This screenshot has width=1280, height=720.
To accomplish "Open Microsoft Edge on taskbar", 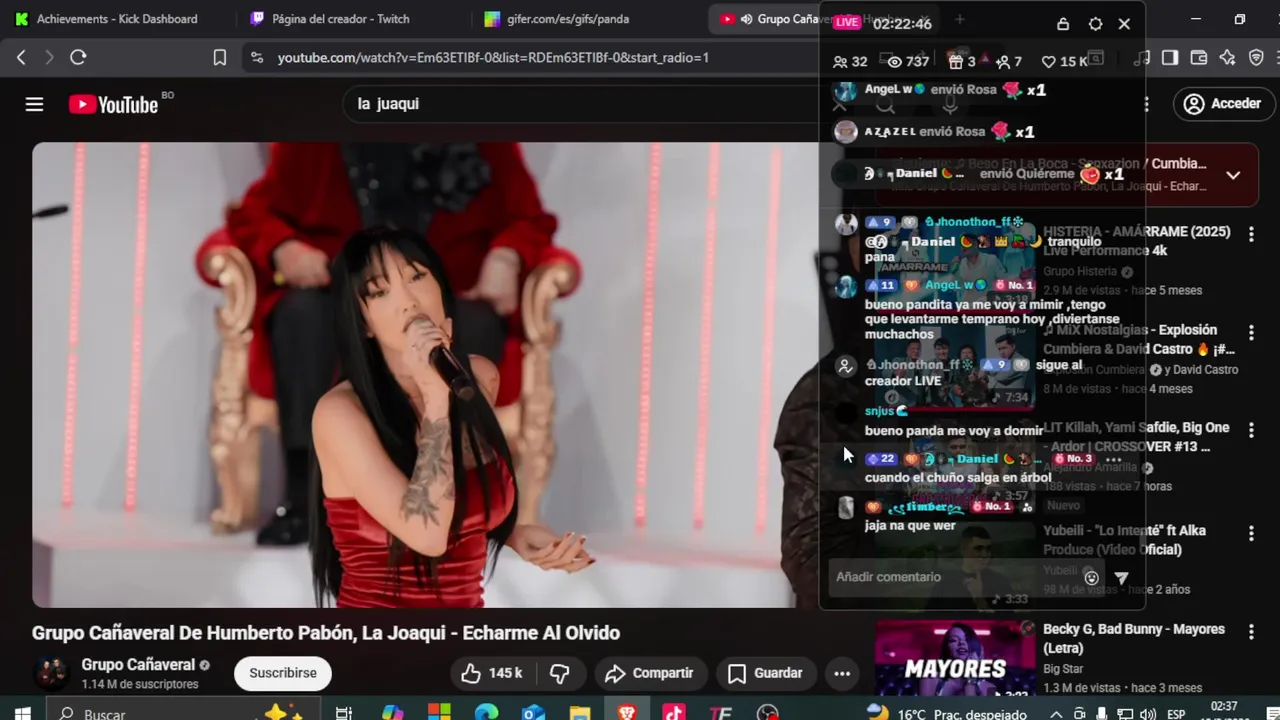I will [x=486, y=713].
